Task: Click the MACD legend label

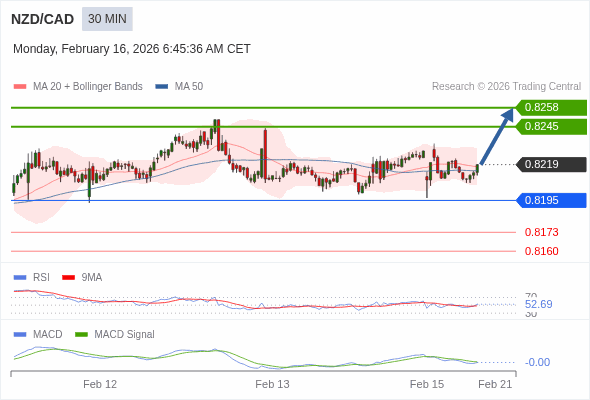Action: (x=48, y=334)
